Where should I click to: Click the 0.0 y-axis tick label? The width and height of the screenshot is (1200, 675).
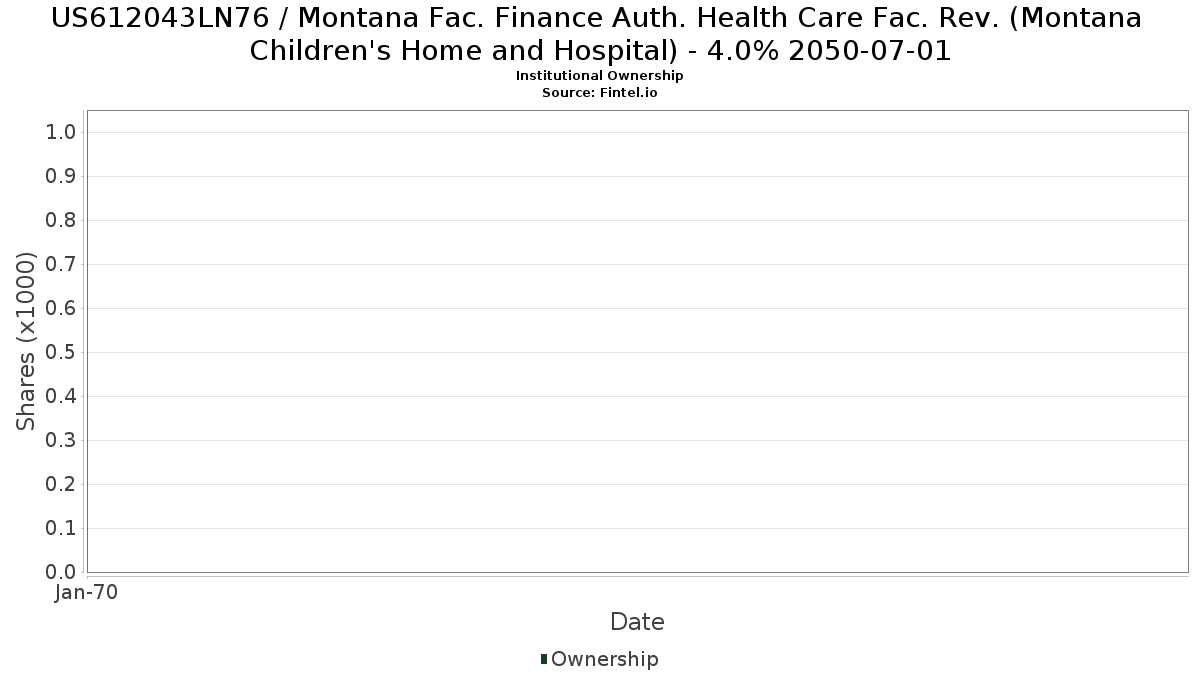point(61,573)
